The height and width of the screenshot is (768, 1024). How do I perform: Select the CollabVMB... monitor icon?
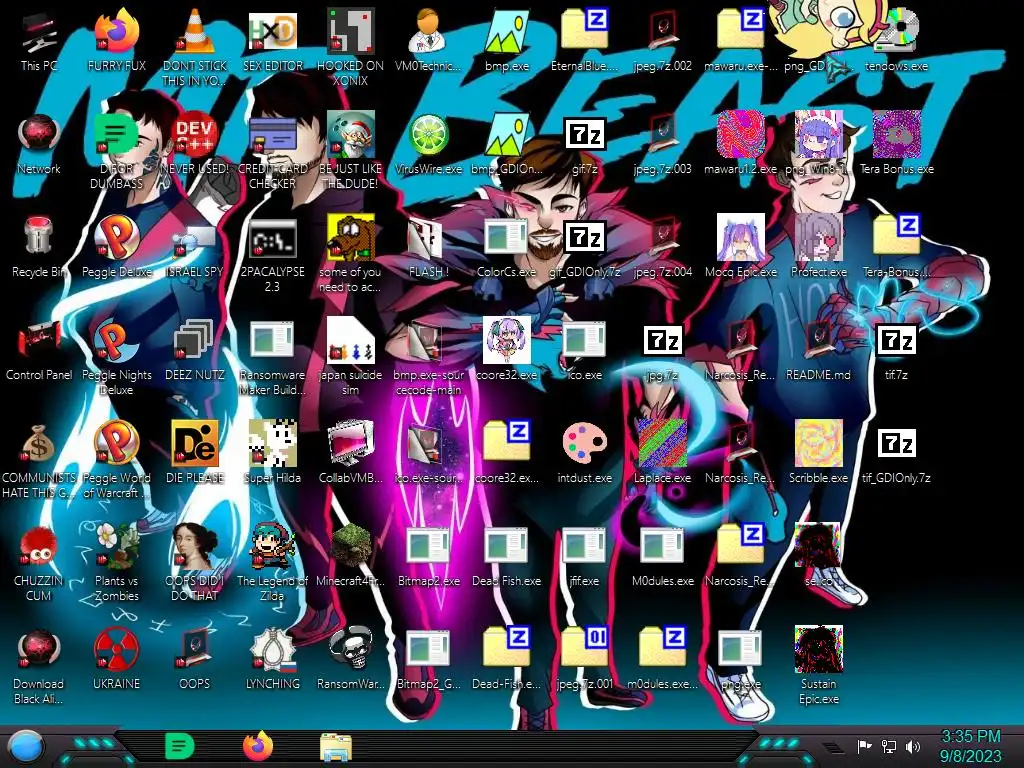351,453
